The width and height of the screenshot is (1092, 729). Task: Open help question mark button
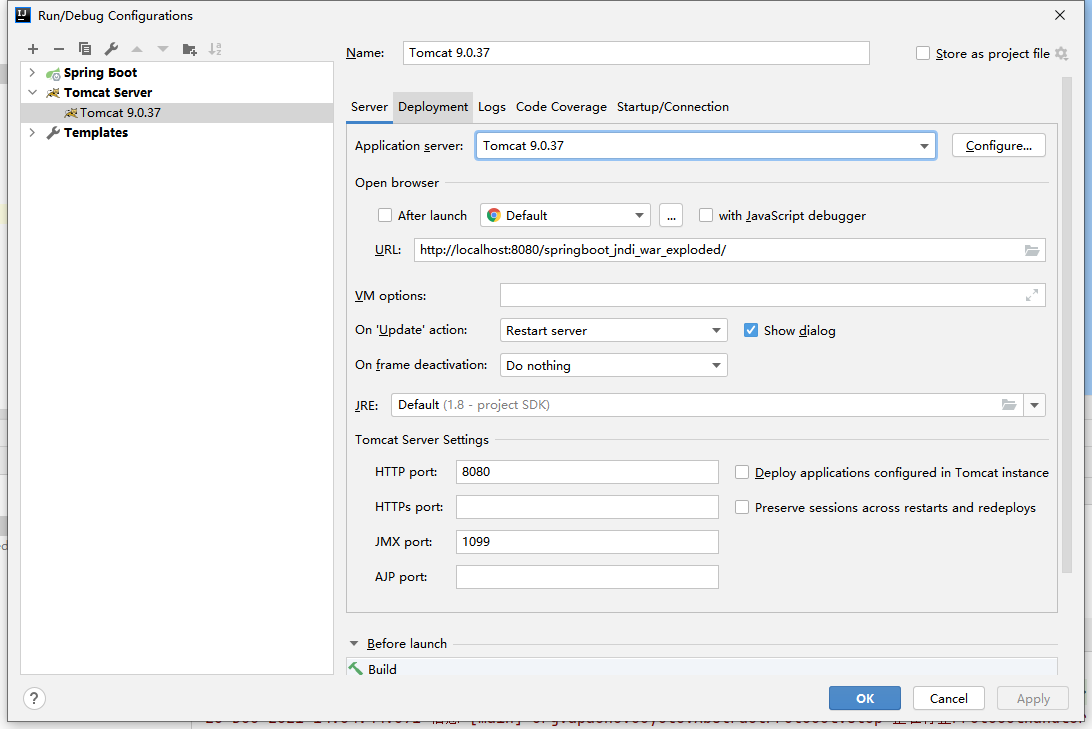34,698
